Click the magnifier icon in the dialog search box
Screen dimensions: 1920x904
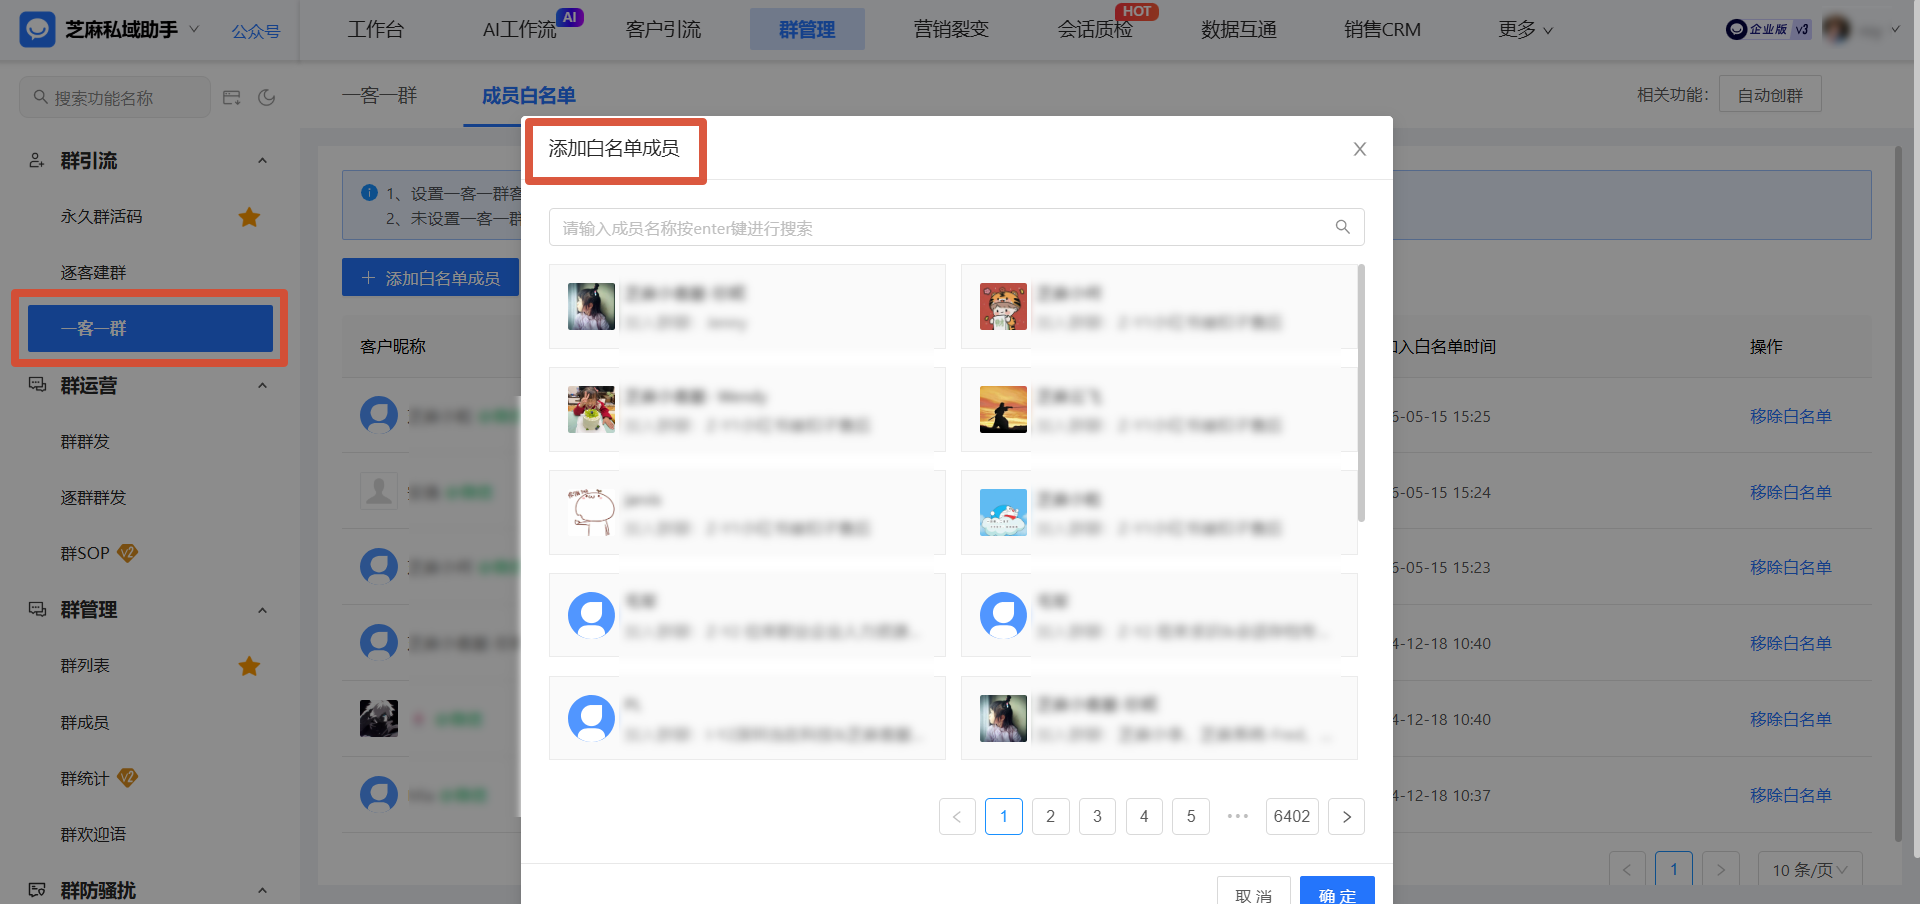tap(1343, 227)
